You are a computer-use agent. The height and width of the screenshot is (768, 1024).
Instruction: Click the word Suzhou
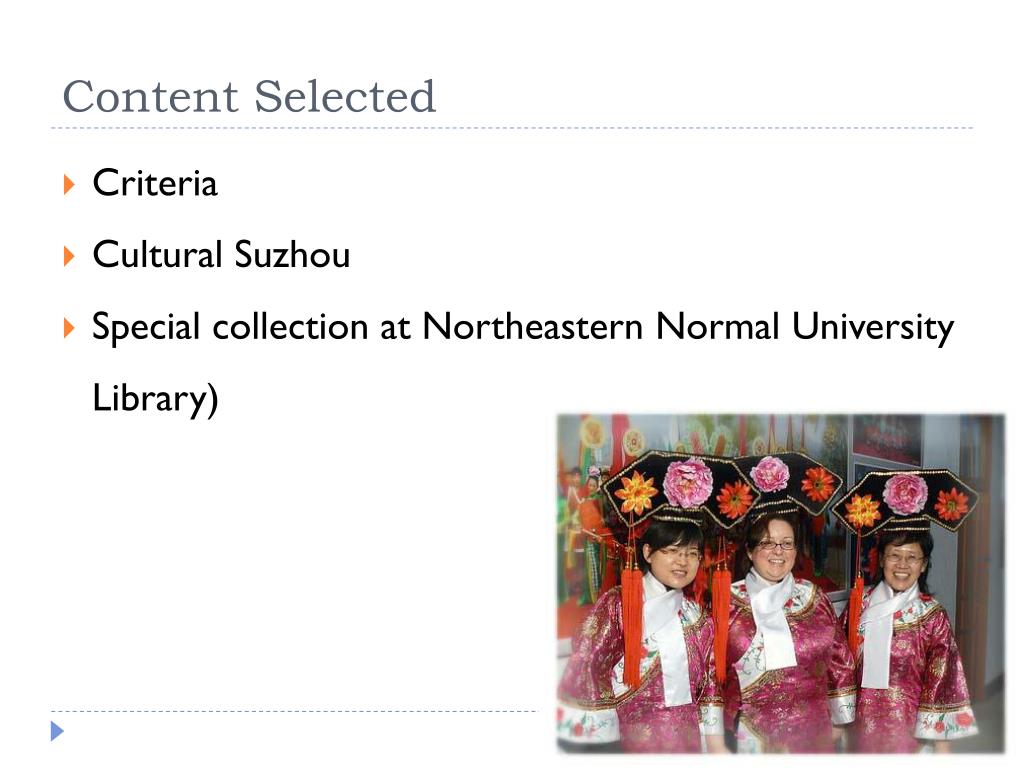292,254
